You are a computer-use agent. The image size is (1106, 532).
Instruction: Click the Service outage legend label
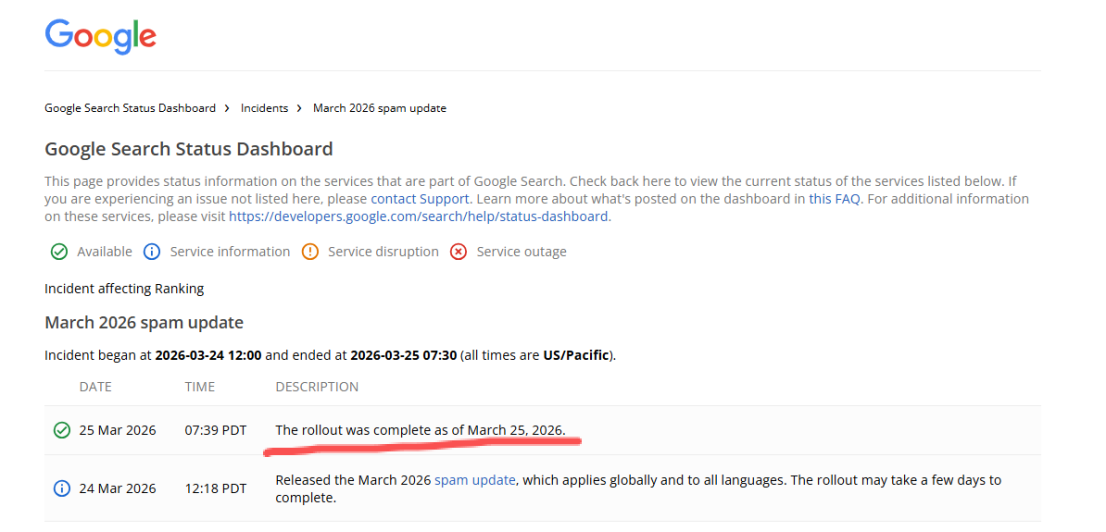(521, 252)
